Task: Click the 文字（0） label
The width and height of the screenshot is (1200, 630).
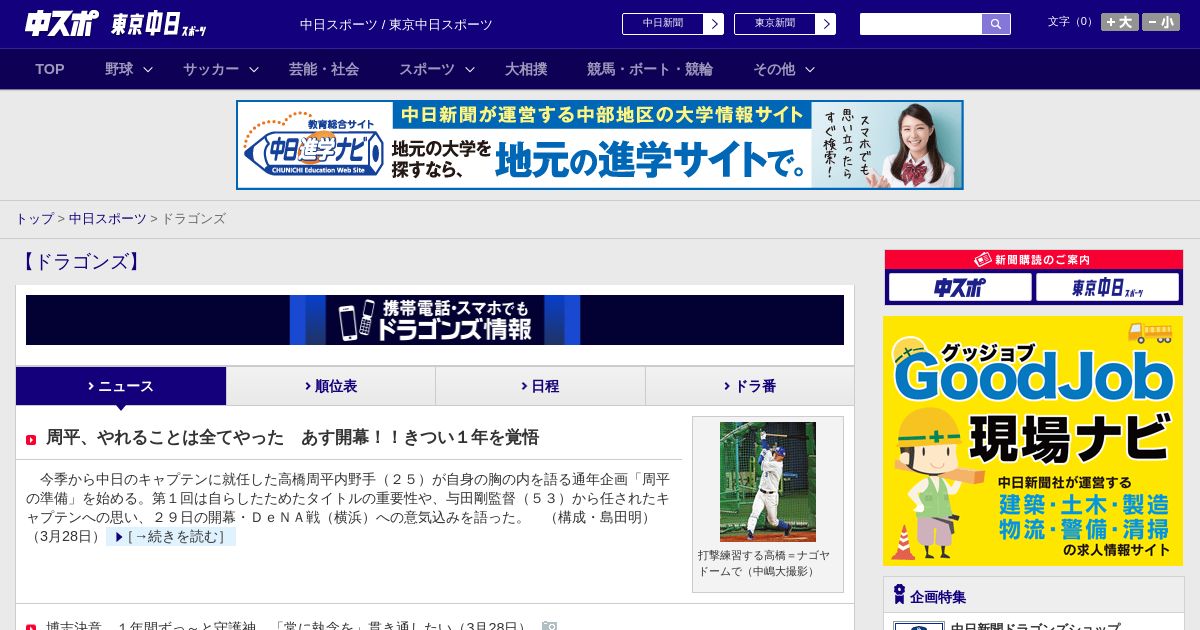Action: coord(1071,22)
